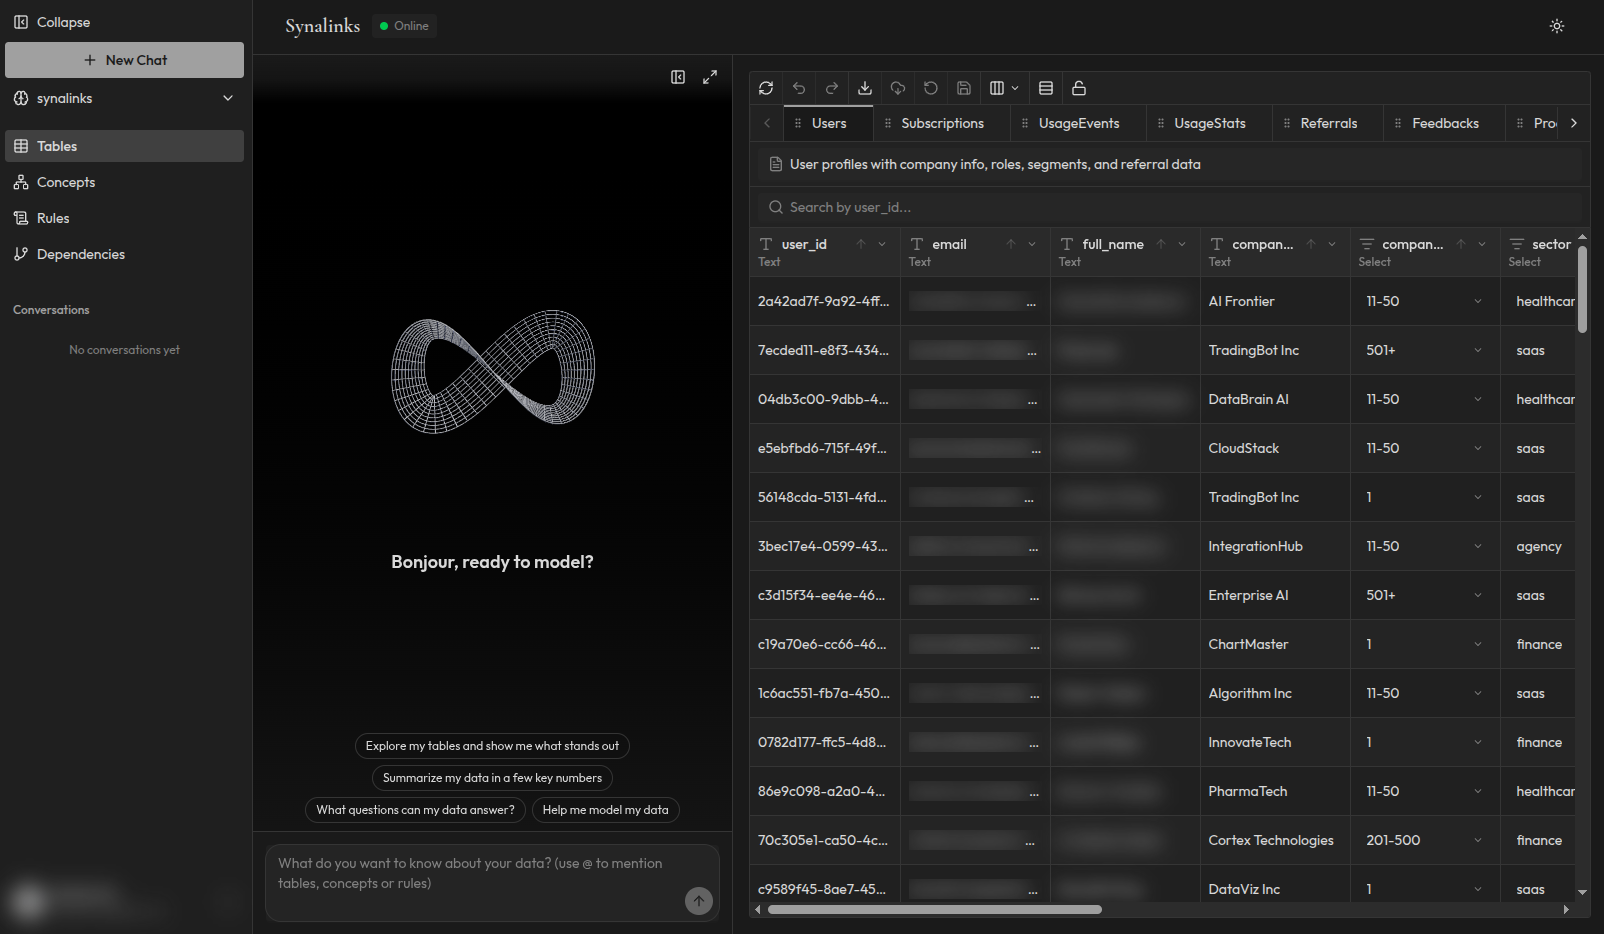Select the Dependencies item in the left sidebar

(x=80, y=254)
